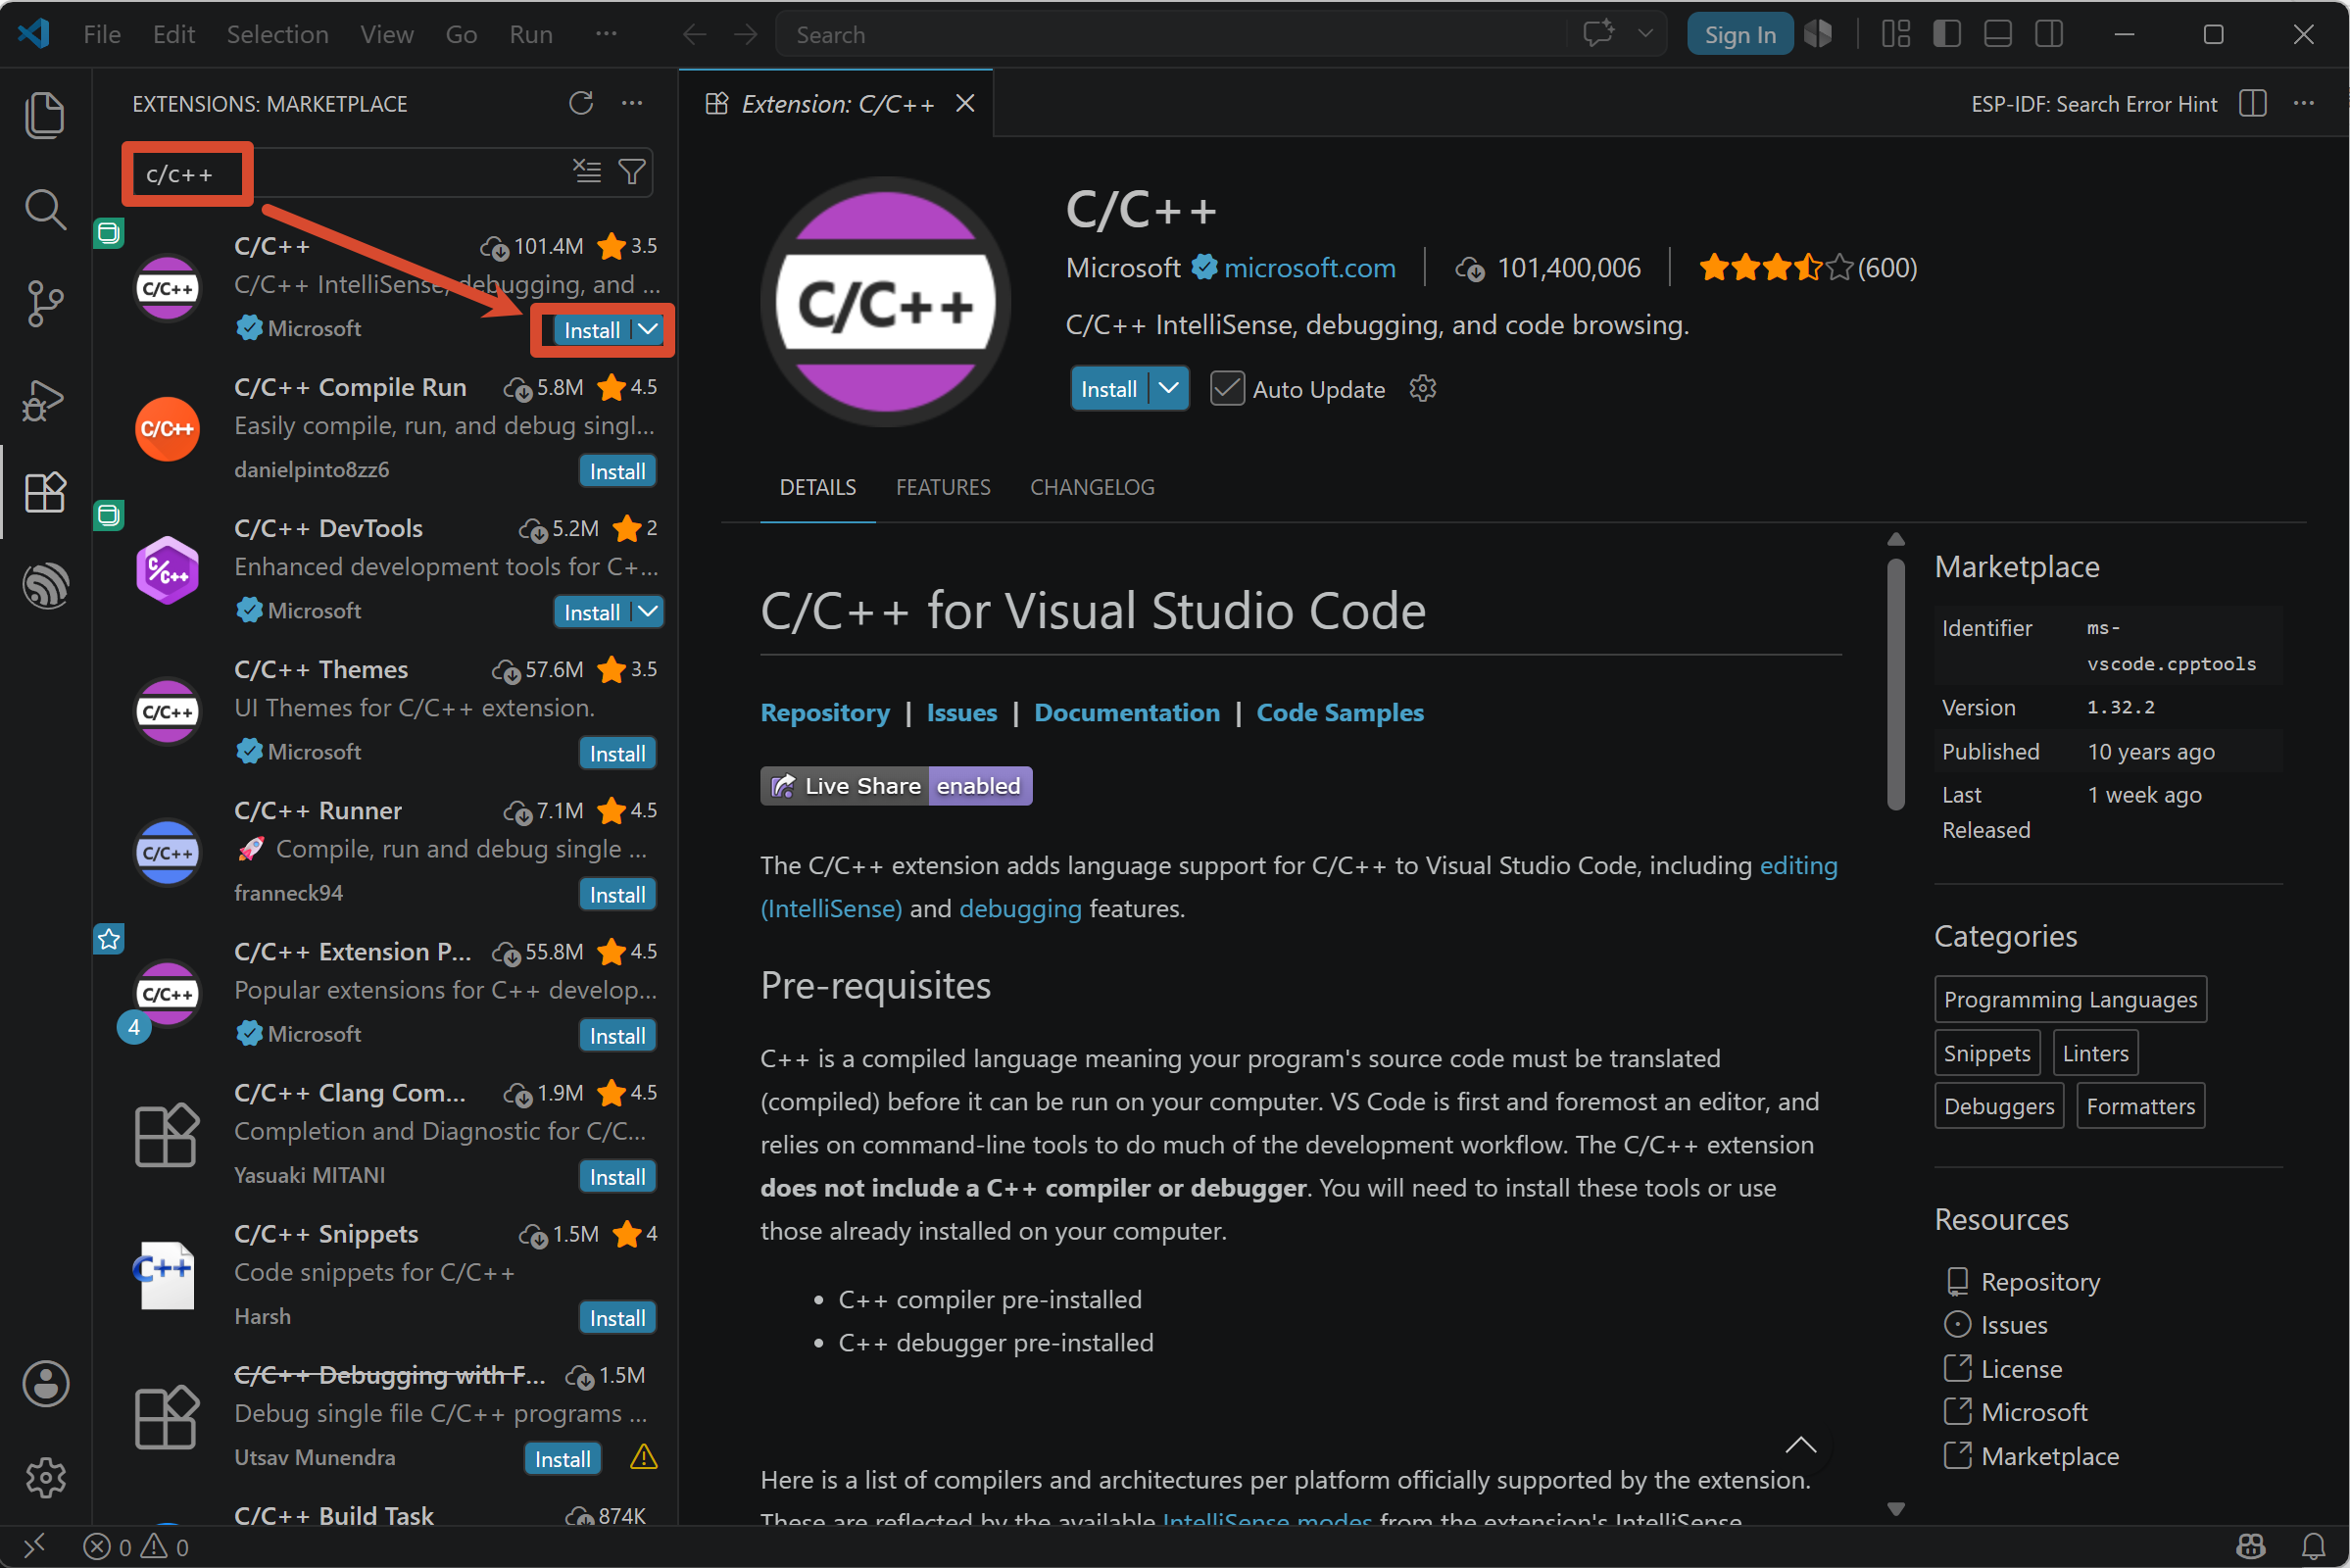
Task: Select the Programming Languages category tag
Action: pyautogui.click(x=2070, y=999)
